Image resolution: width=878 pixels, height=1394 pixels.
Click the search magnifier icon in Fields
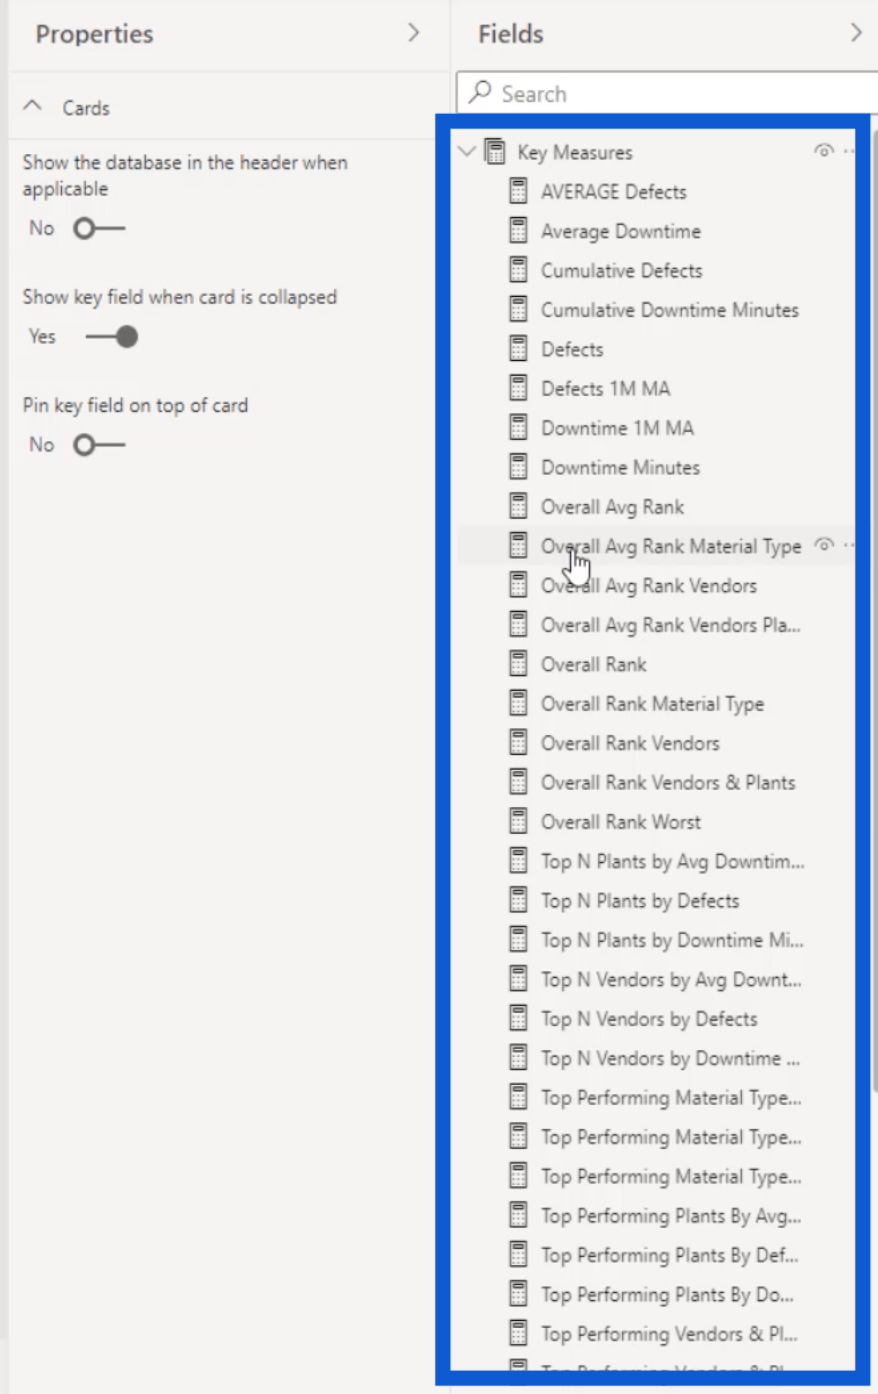481,93
